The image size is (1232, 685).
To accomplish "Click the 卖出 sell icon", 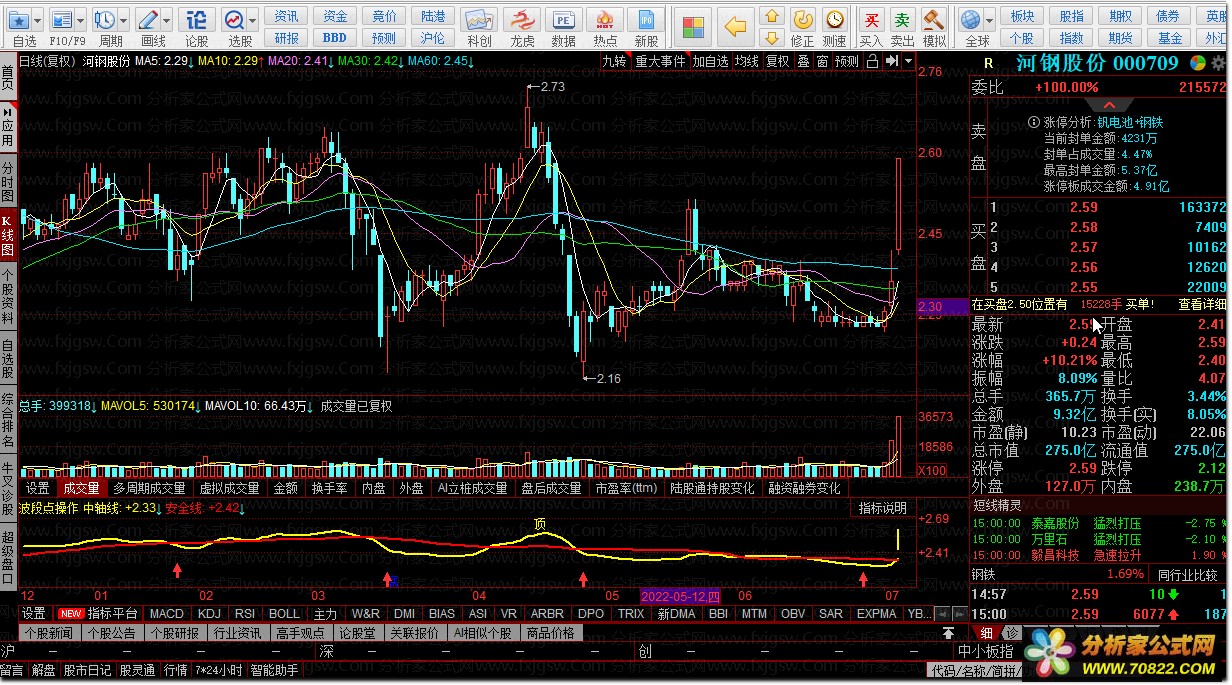I will tap(903, 19).
